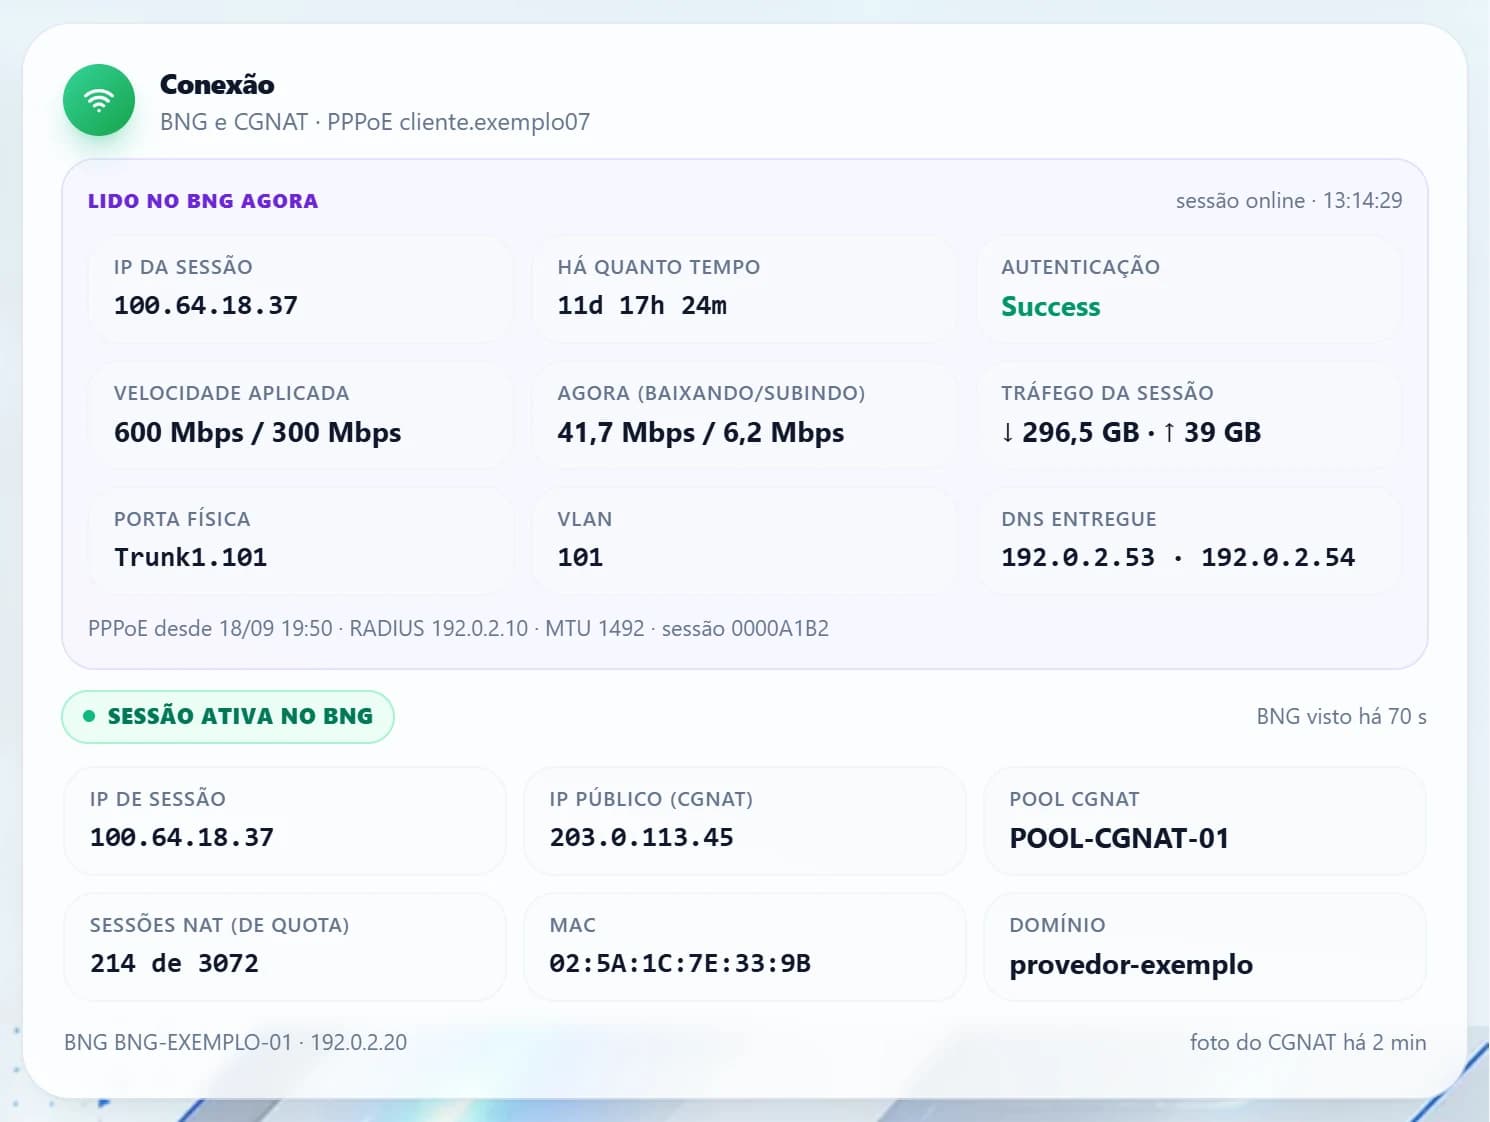Click the 'IP PÚBLICO (CGNAT)' field label
This screenshot has height=1122, width=1490.
click(x=651, y=799)
